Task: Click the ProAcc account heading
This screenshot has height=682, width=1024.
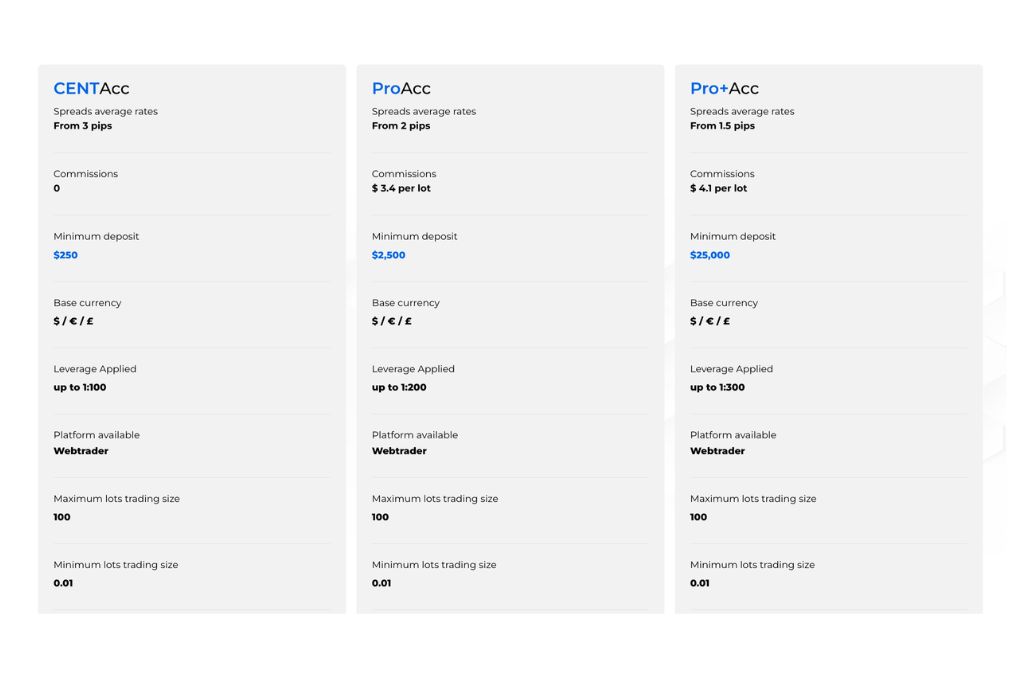Action: [401, 88]
